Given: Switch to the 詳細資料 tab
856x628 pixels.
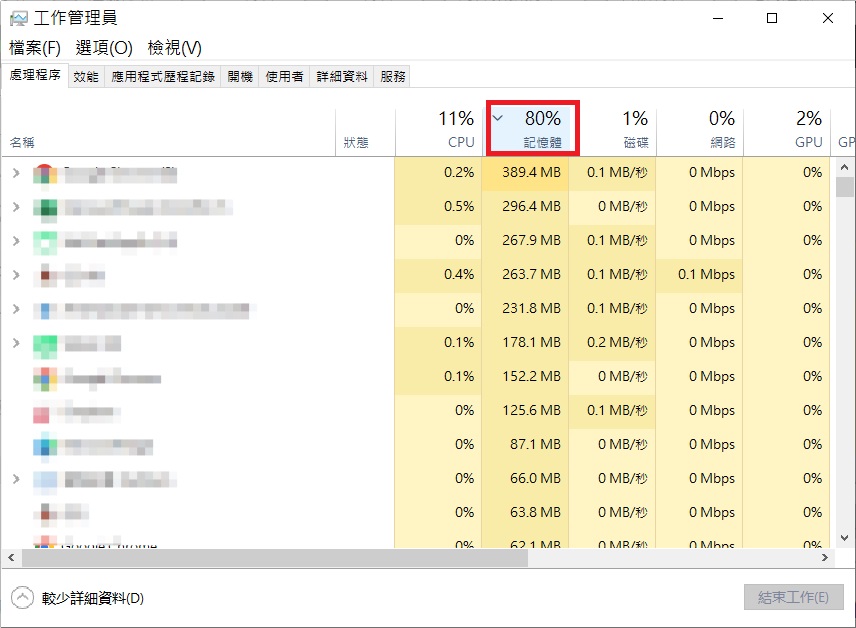Looking at the screenshot, I should (x=342, y=76).
